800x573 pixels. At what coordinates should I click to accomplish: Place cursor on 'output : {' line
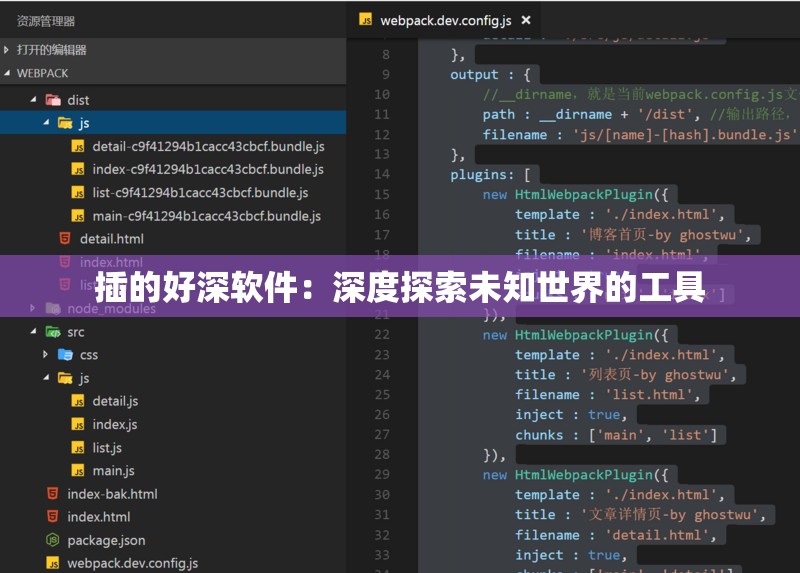[x=490, y=74]
